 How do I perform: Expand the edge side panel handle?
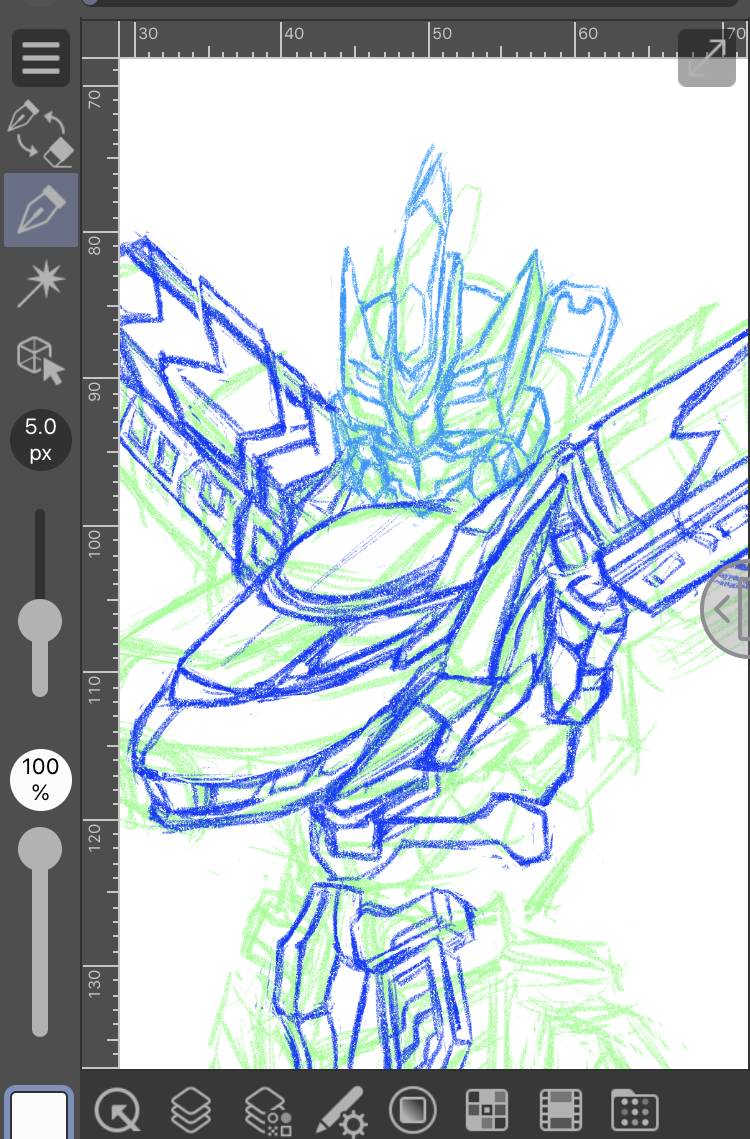727,609
